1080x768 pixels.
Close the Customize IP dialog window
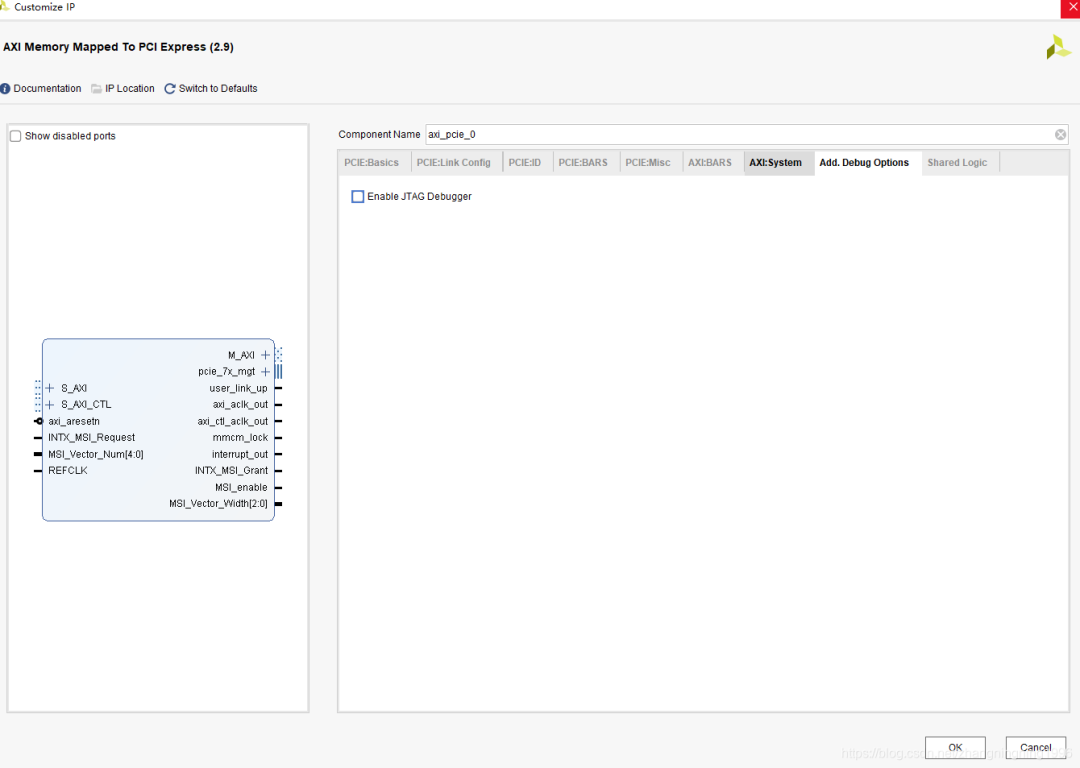pyautogui.click(x=1069, y=8)
